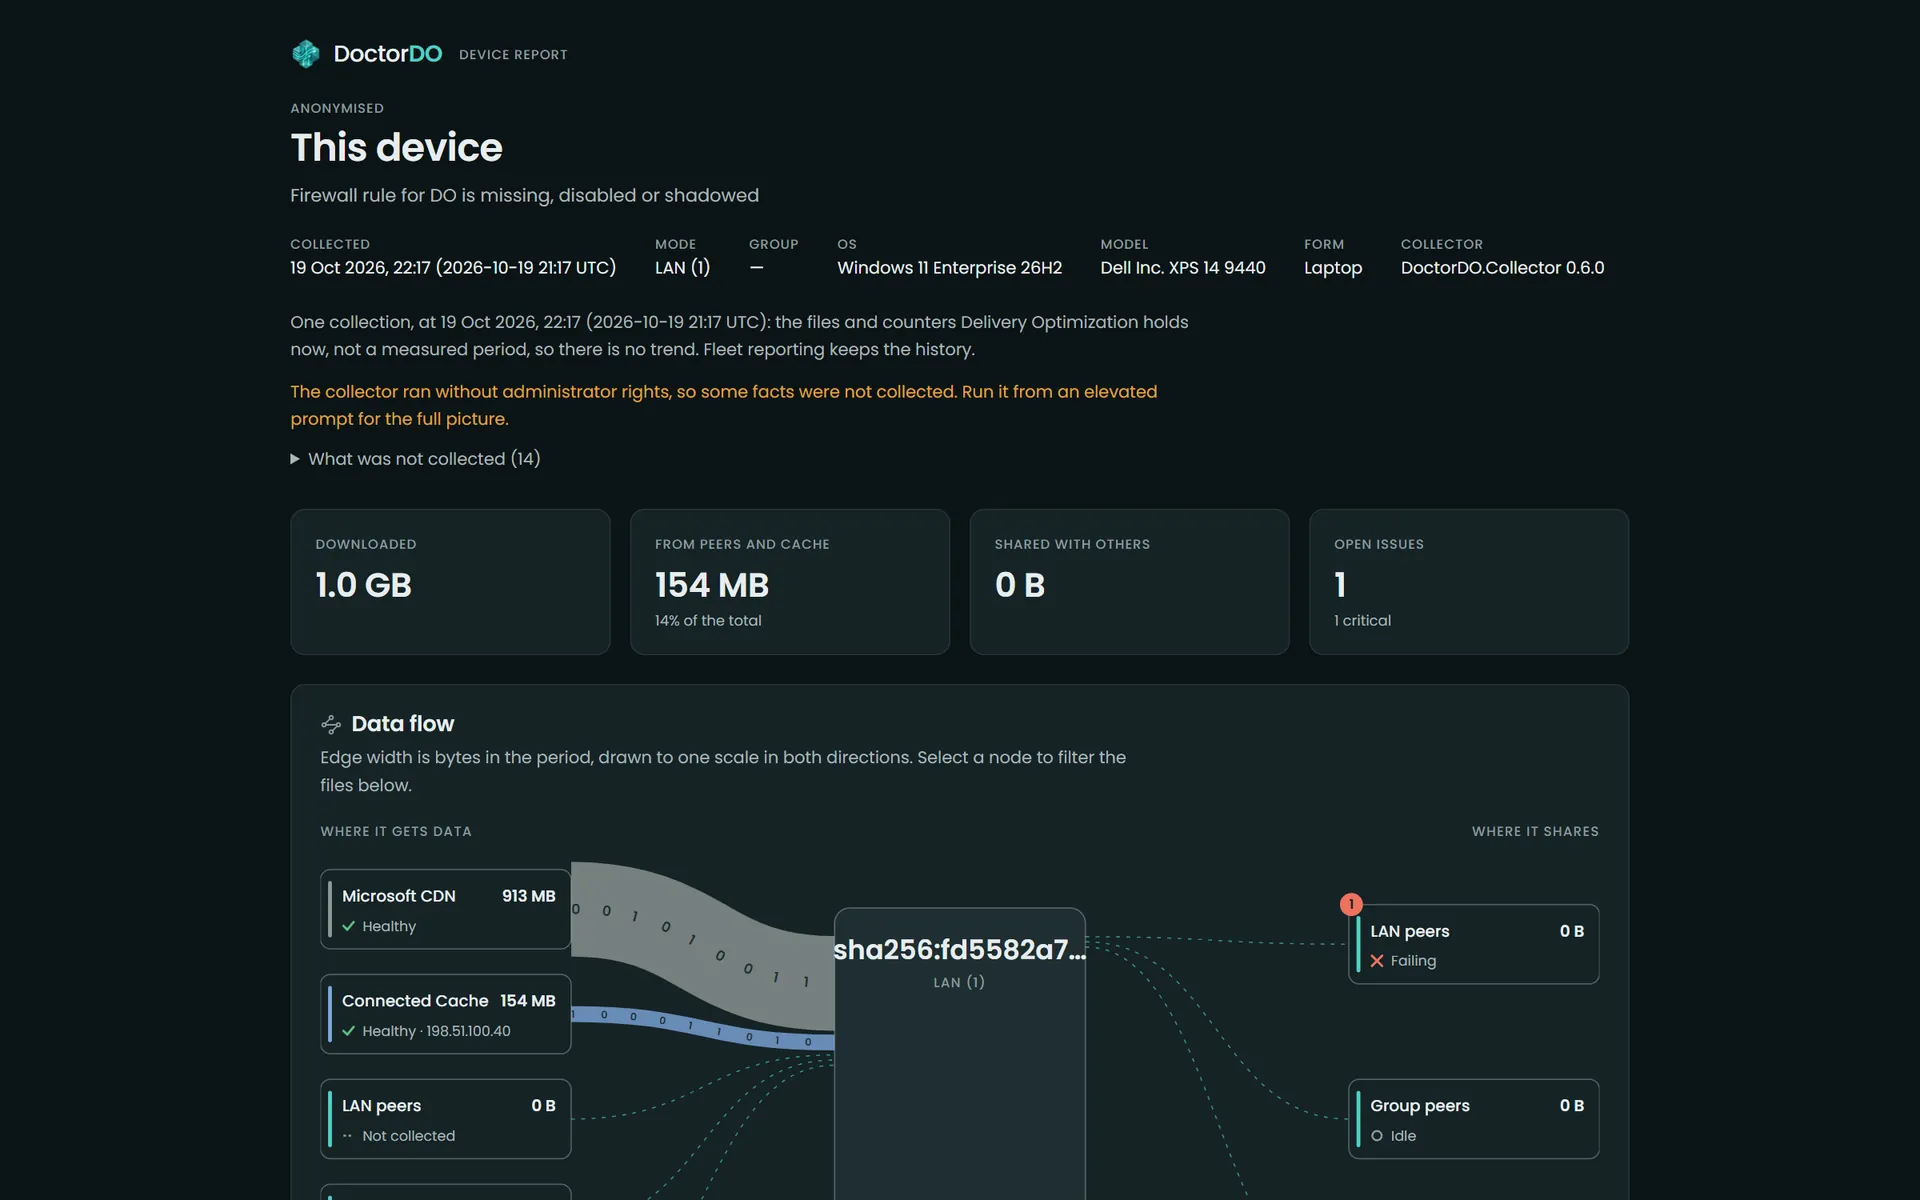Select the source LAN peers 'Not collected' node

445,1119
